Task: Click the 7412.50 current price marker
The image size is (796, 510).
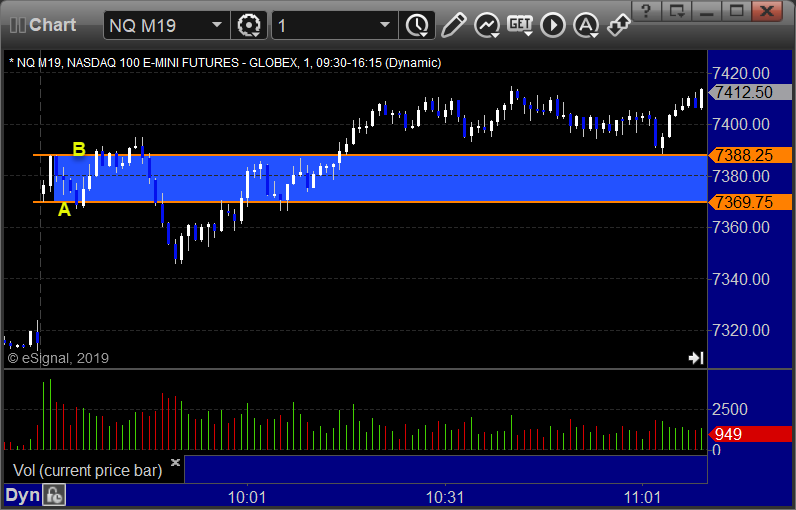Action: pos(750,92)
